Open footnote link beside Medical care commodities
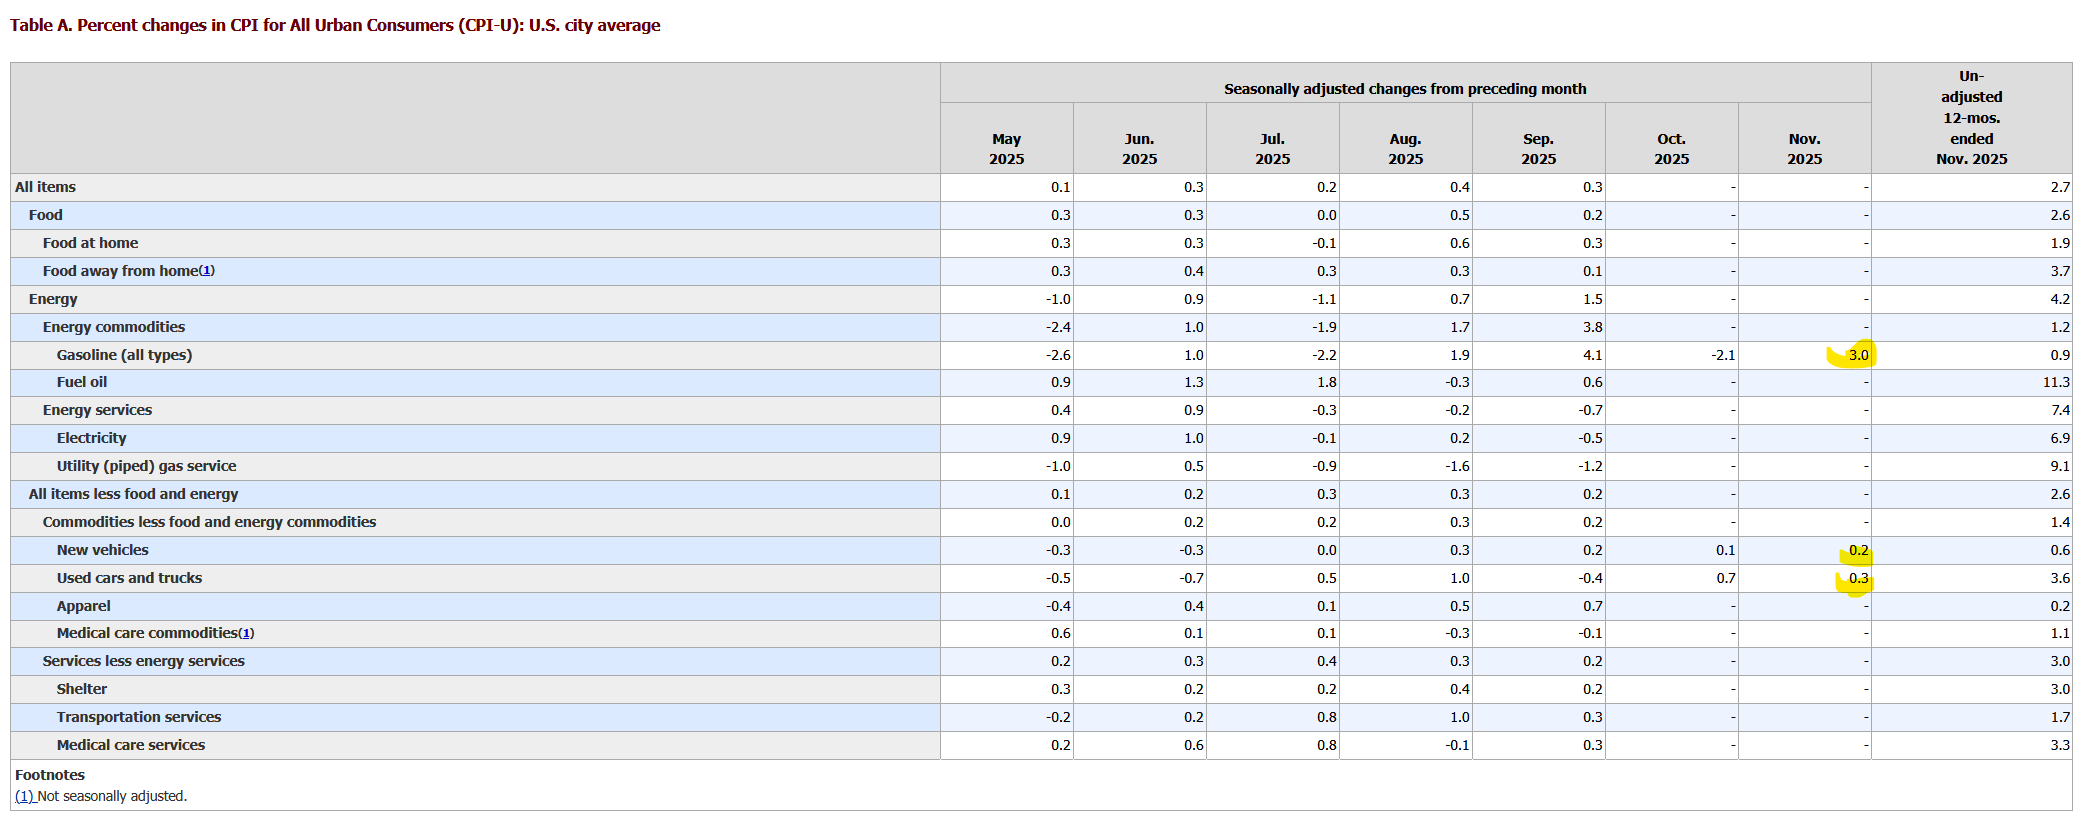Screen dimensions: 2092x814 (246, 633)
